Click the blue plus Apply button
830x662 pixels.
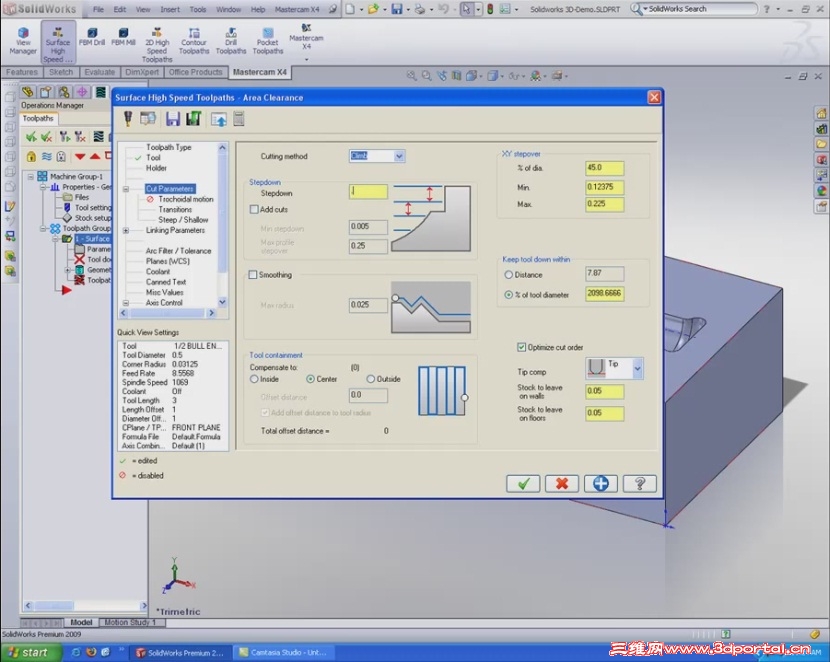601,484
